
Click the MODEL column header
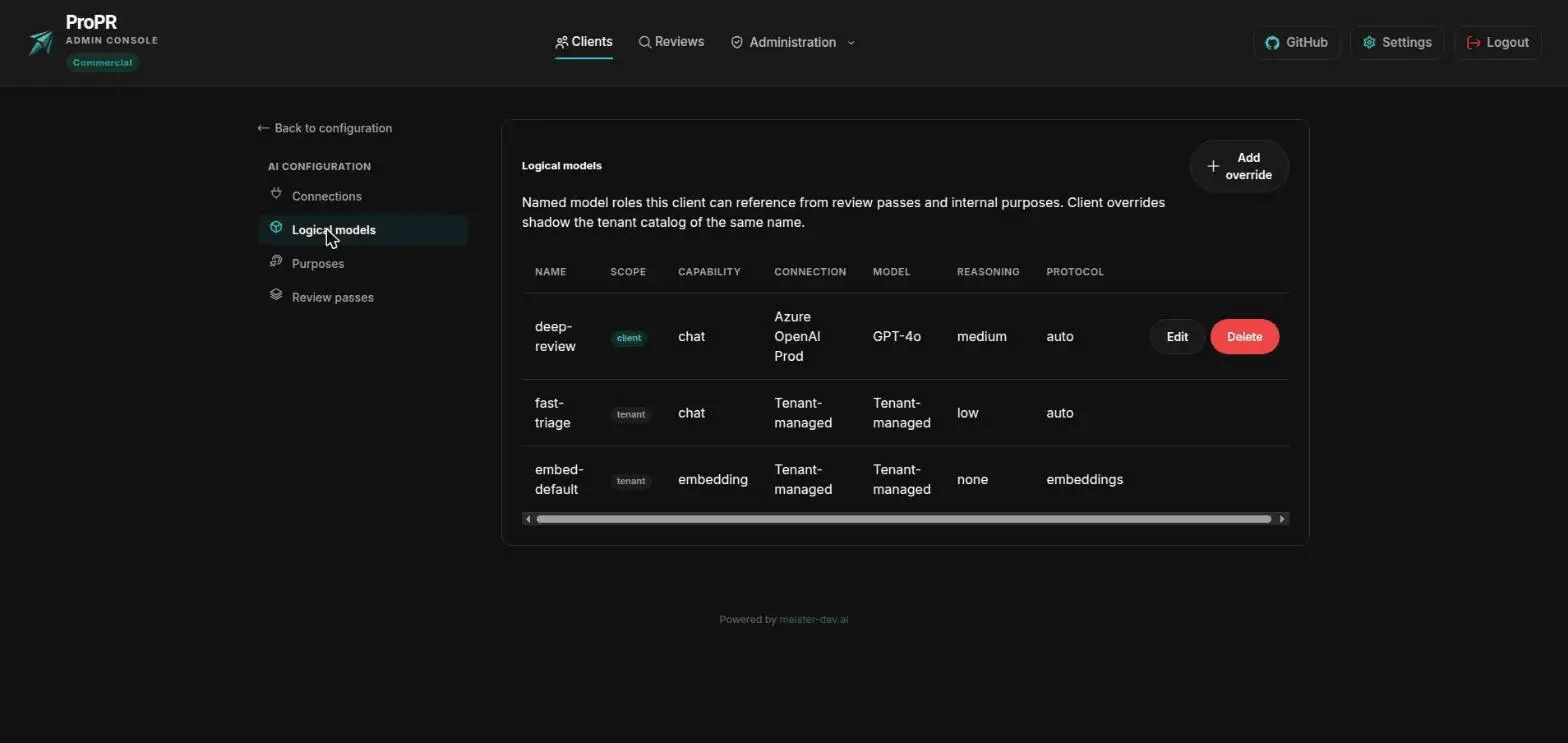[891, 272]
